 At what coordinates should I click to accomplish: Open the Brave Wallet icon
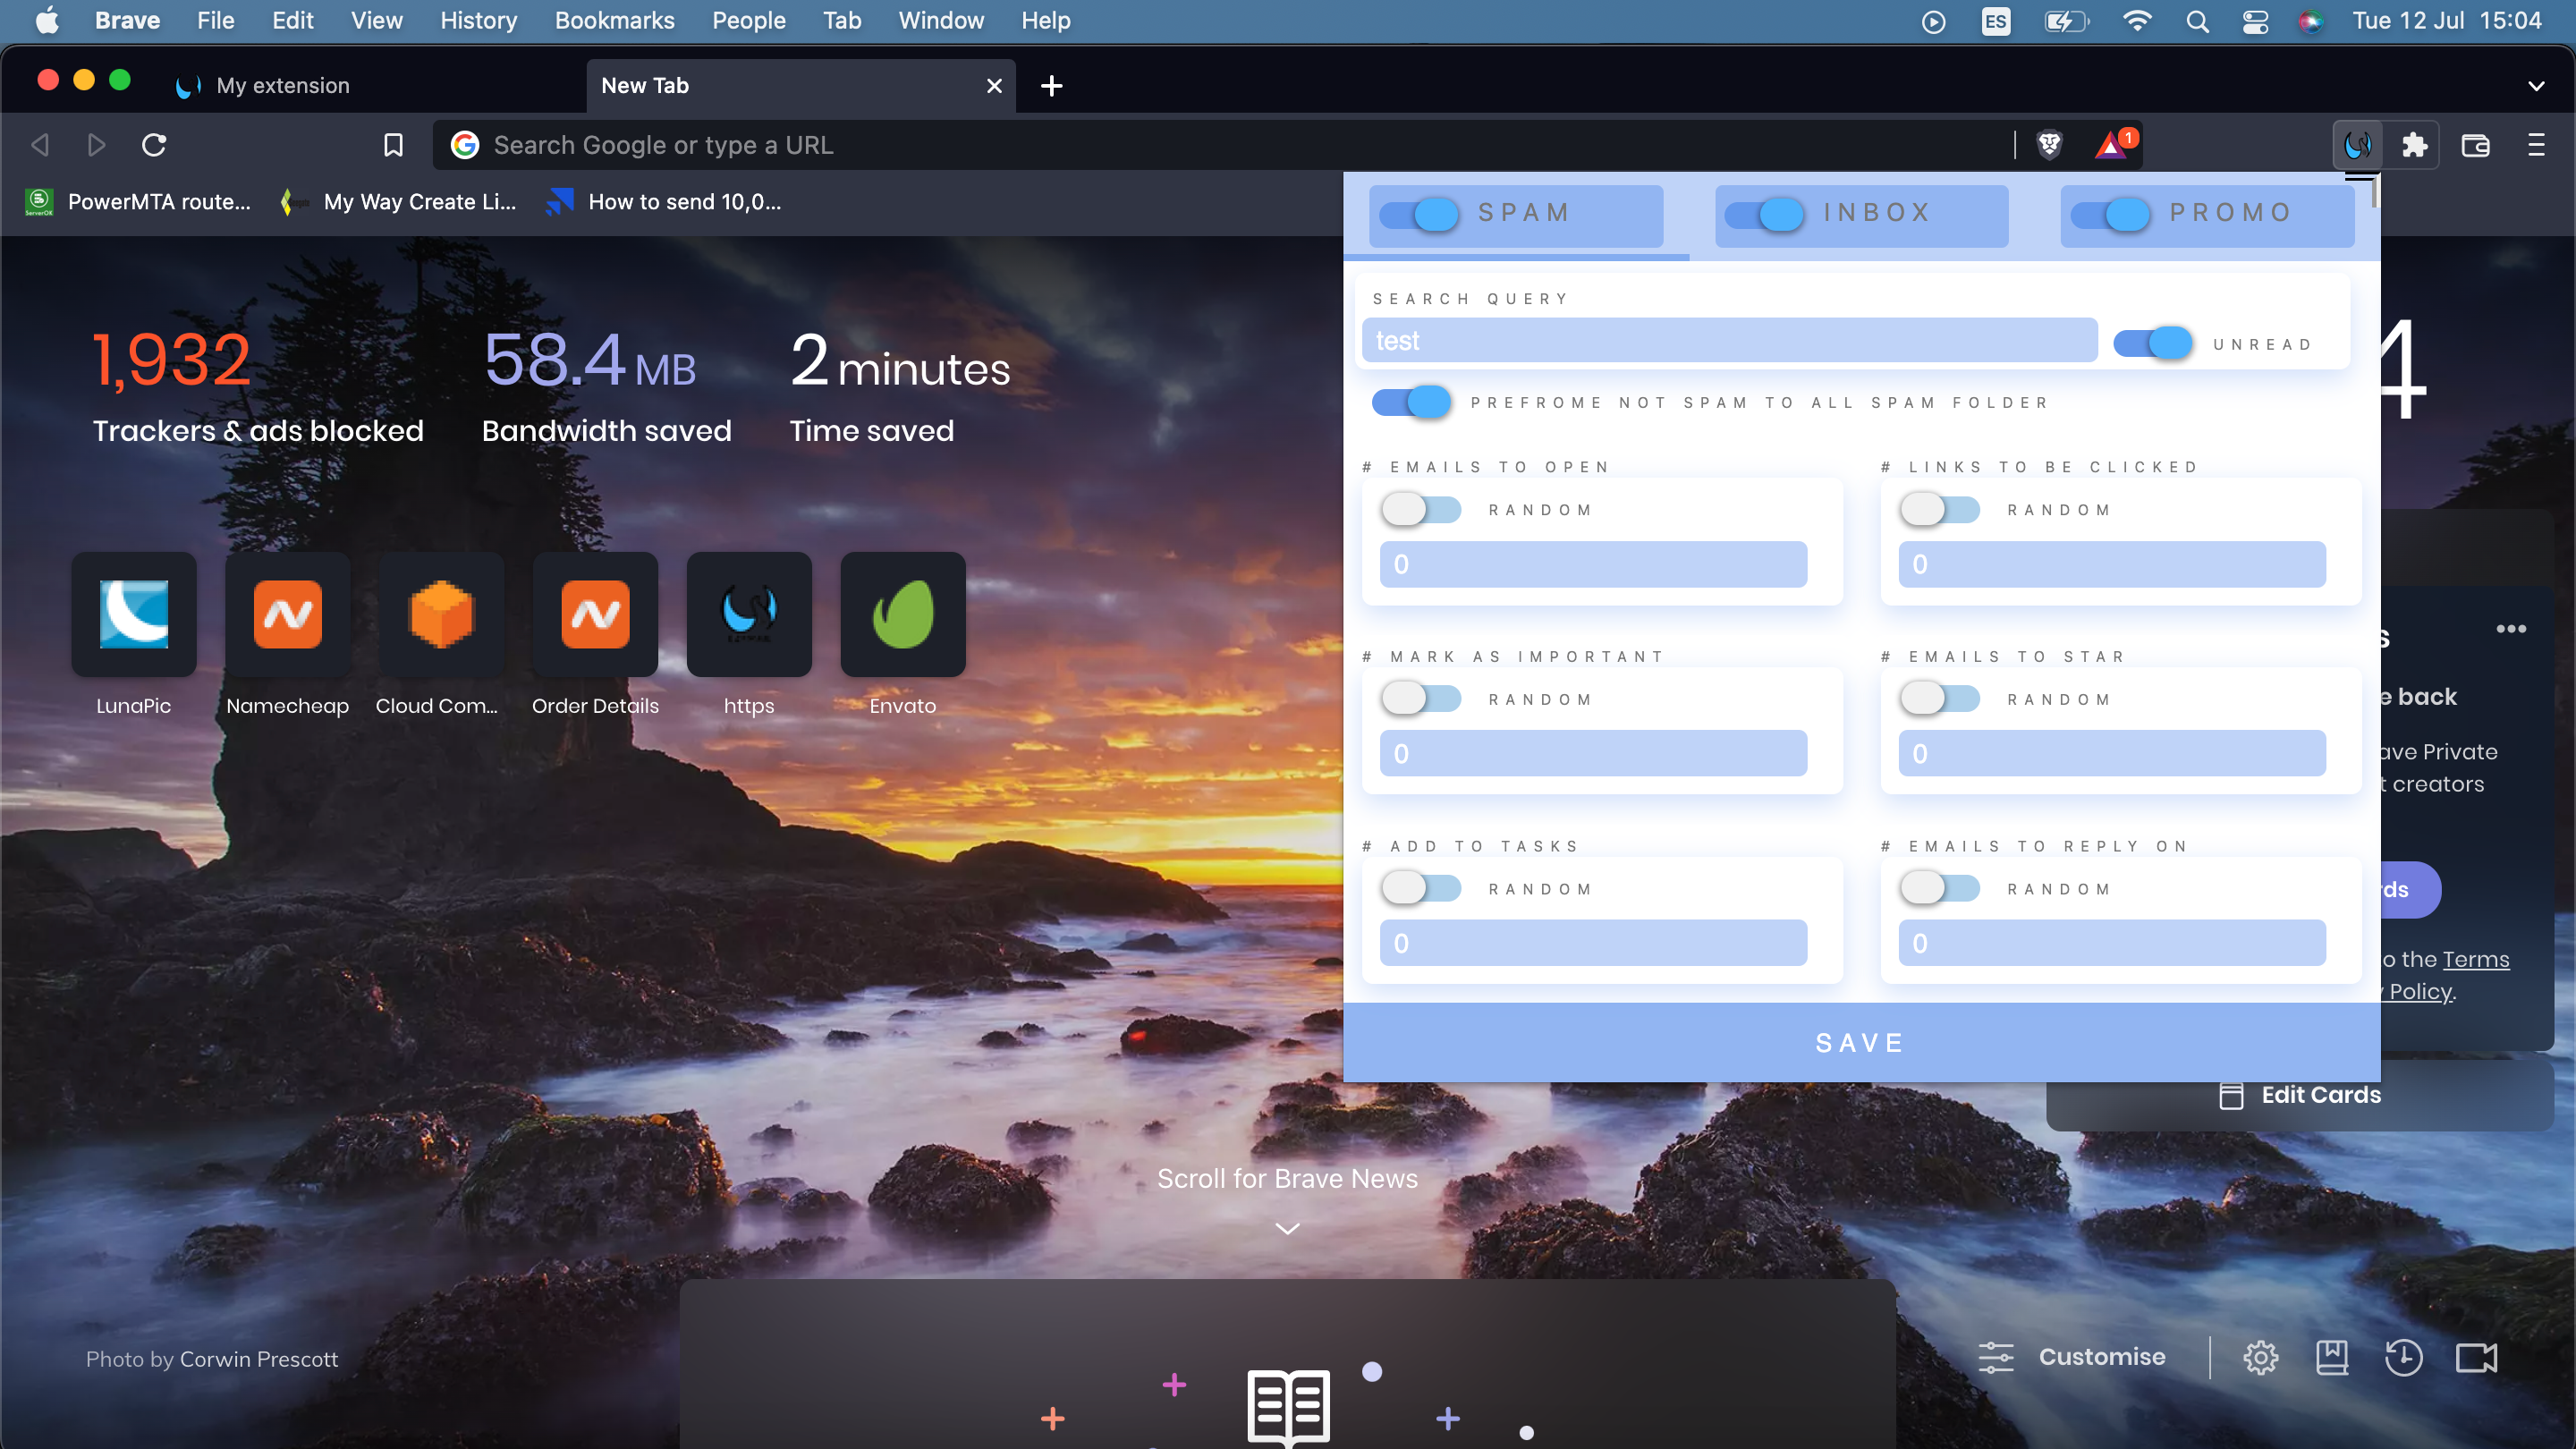2475,145
